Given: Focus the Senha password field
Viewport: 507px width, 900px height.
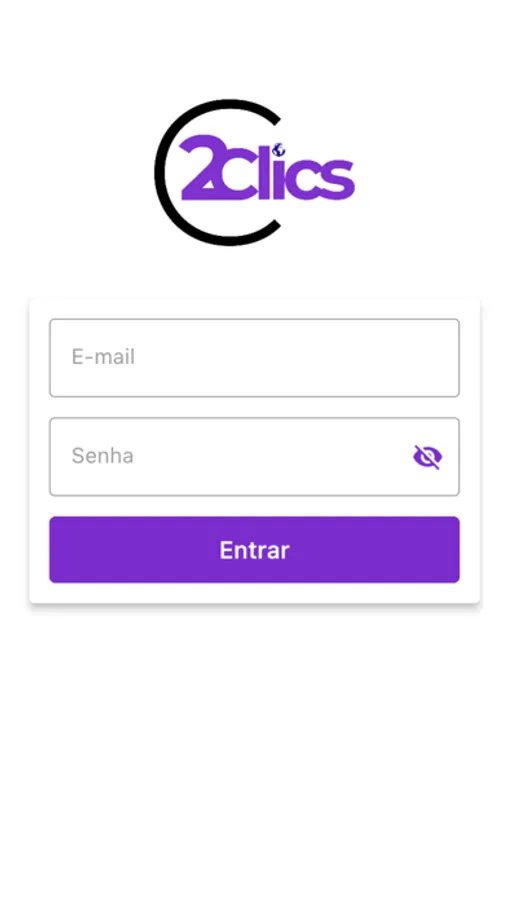Looking at the screenshot, I should pyautogui.click(x=254, y=456).
